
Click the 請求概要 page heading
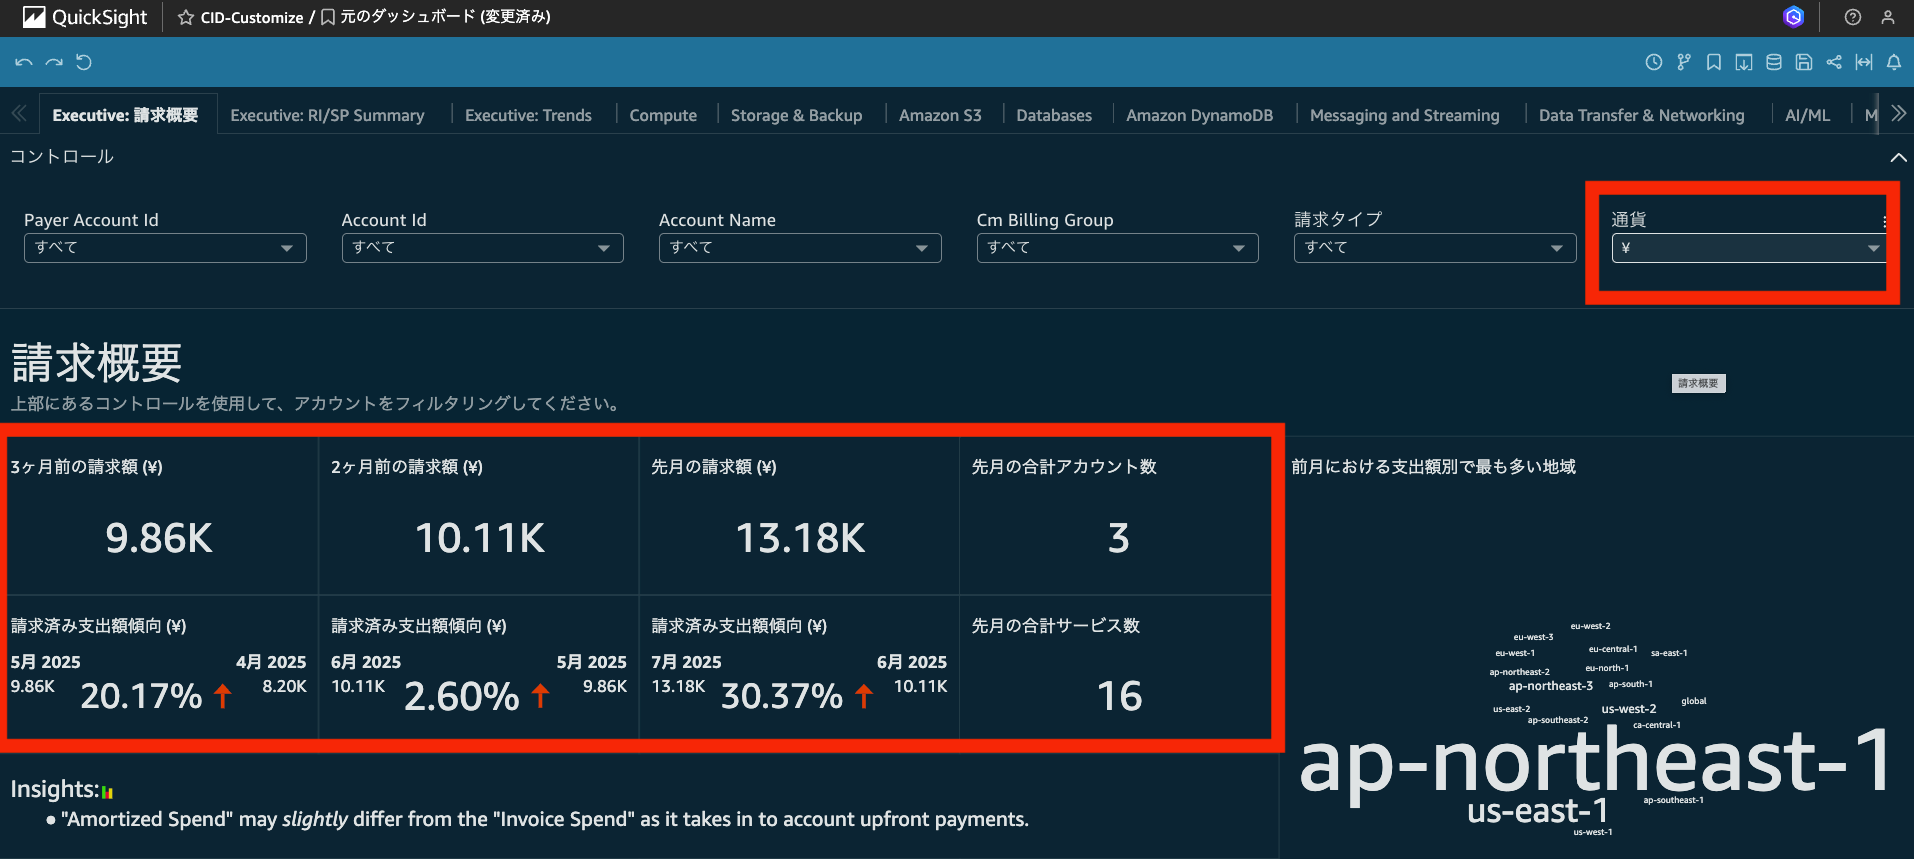coord(96,362)
